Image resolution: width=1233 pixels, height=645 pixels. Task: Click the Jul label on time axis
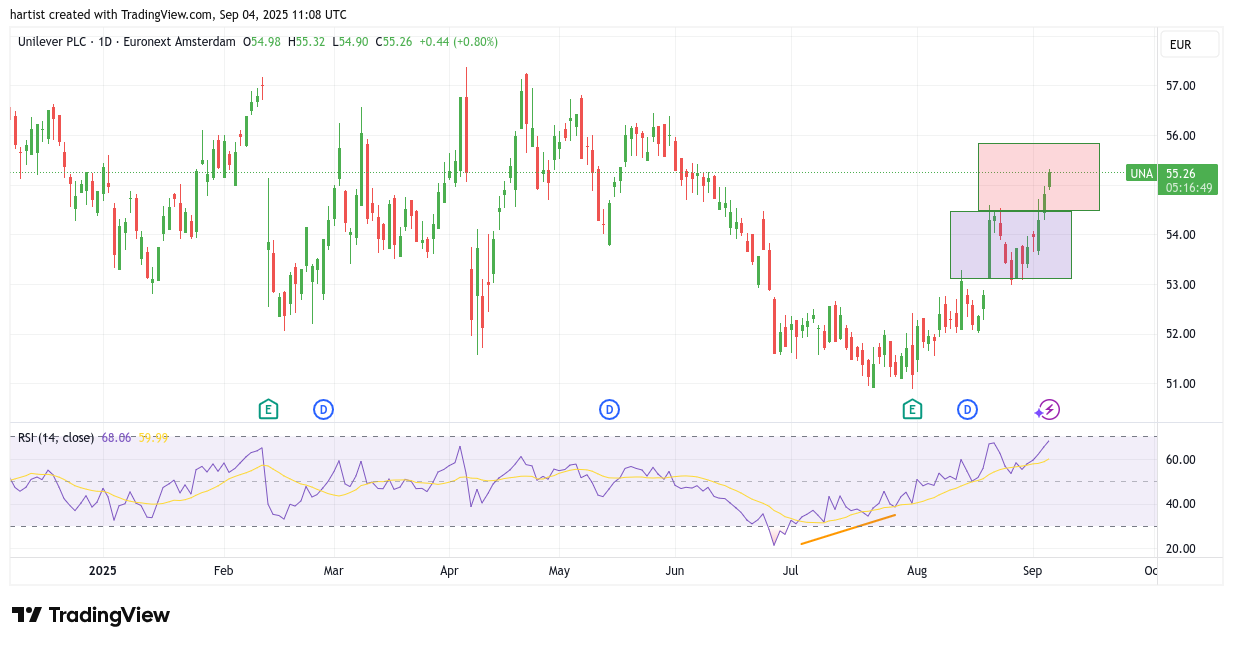tap(790, 571)
